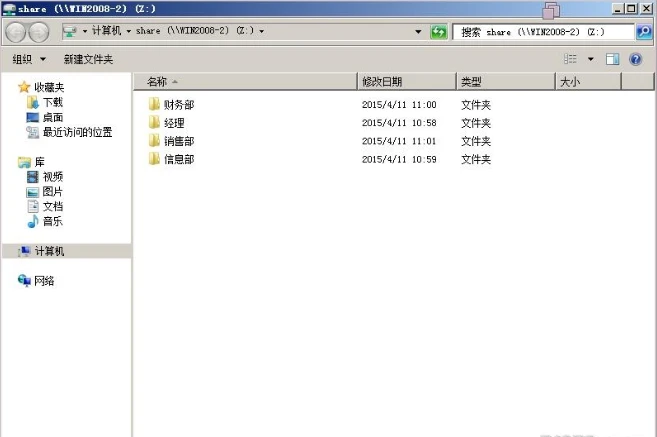Select 网络 label in navigation pane

pos(44,280)
